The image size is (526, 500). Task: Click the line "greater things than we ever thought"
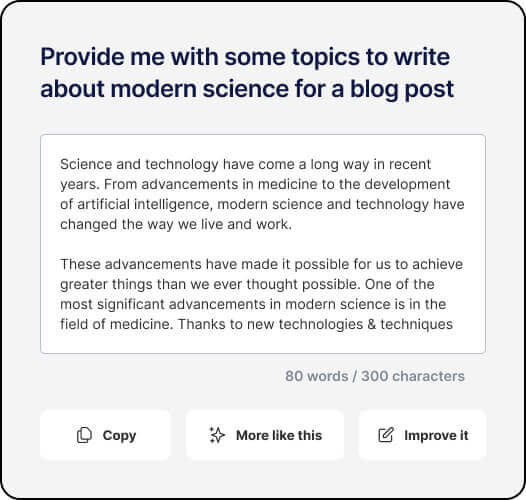point(247,285)
